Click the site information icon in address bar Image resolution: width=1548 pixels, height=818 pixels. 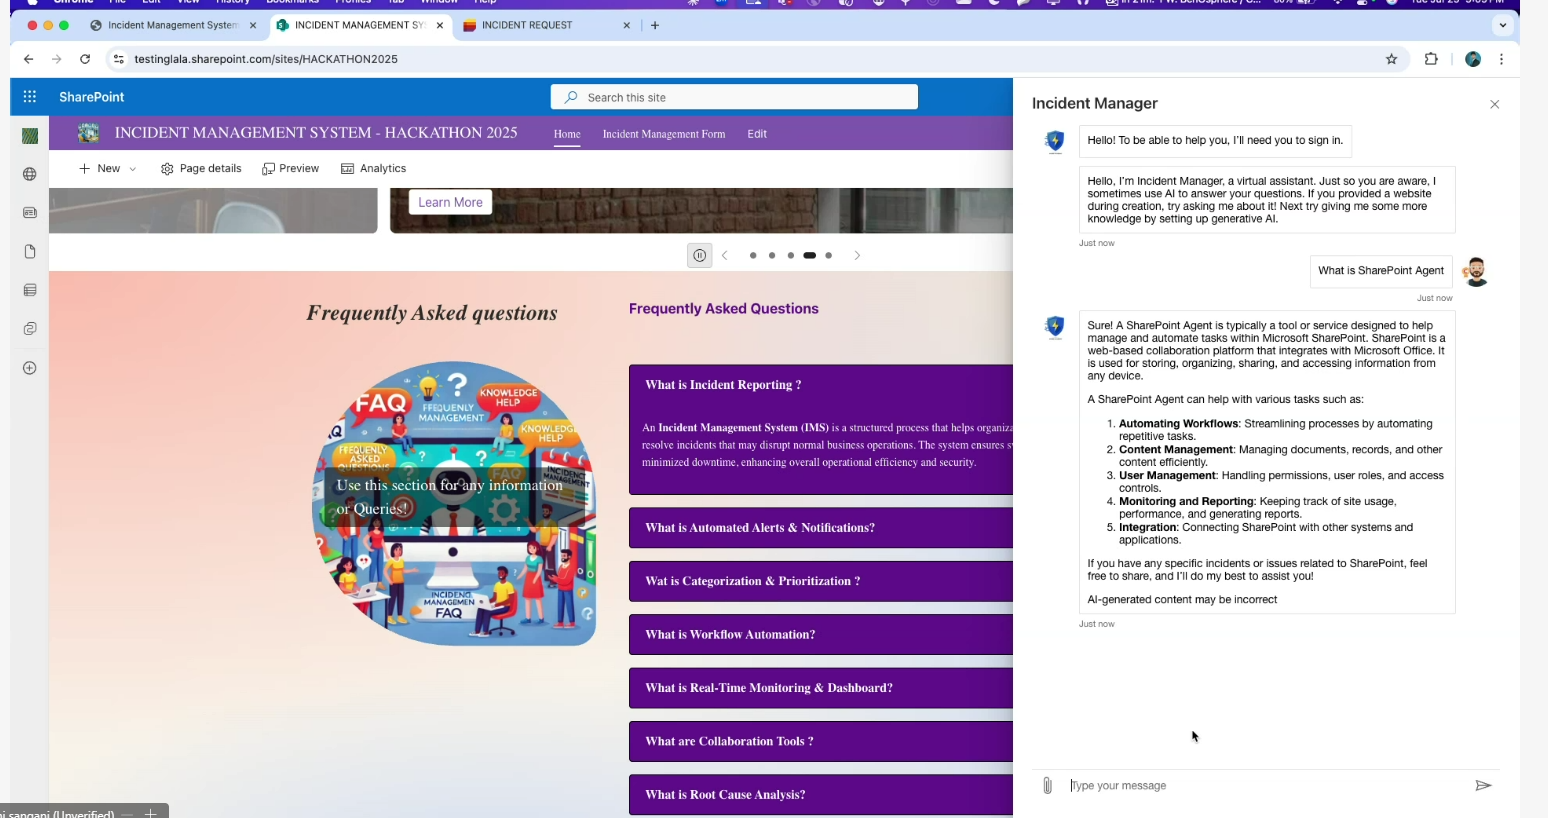coord(118,59)
